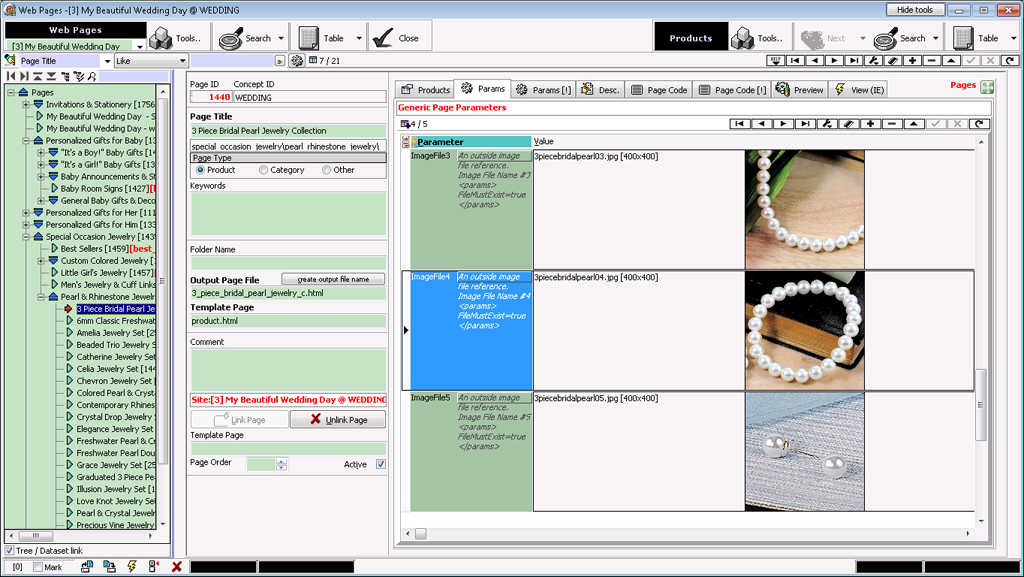
Task: Toggle the Tree / Dataset link checkbox
Action: coord(10,551)
